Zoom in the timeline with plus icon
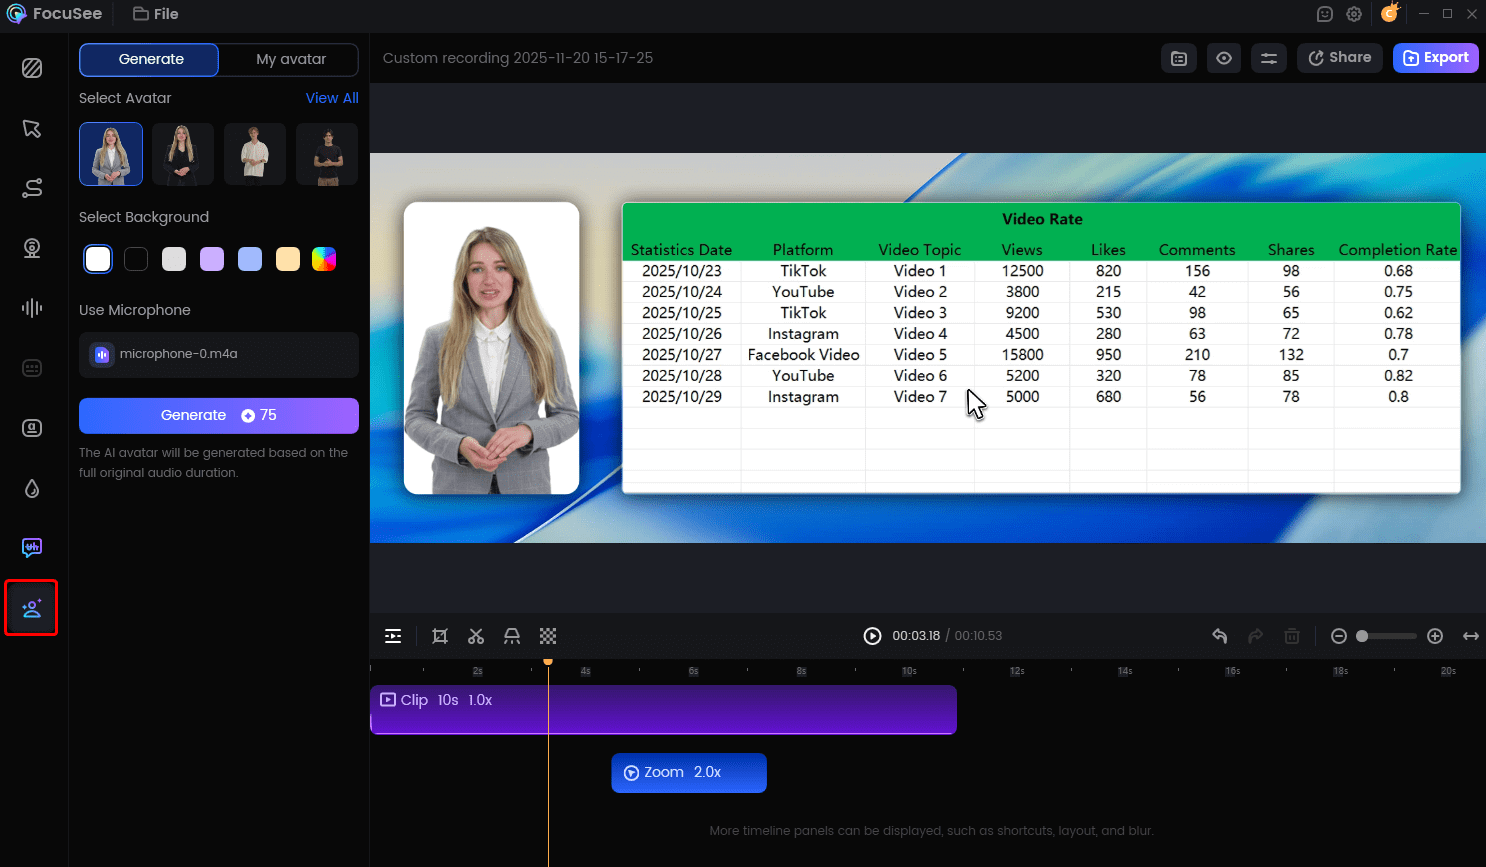The width and height of the screenshot is (1486, 867). click(x=1435, y=636)
